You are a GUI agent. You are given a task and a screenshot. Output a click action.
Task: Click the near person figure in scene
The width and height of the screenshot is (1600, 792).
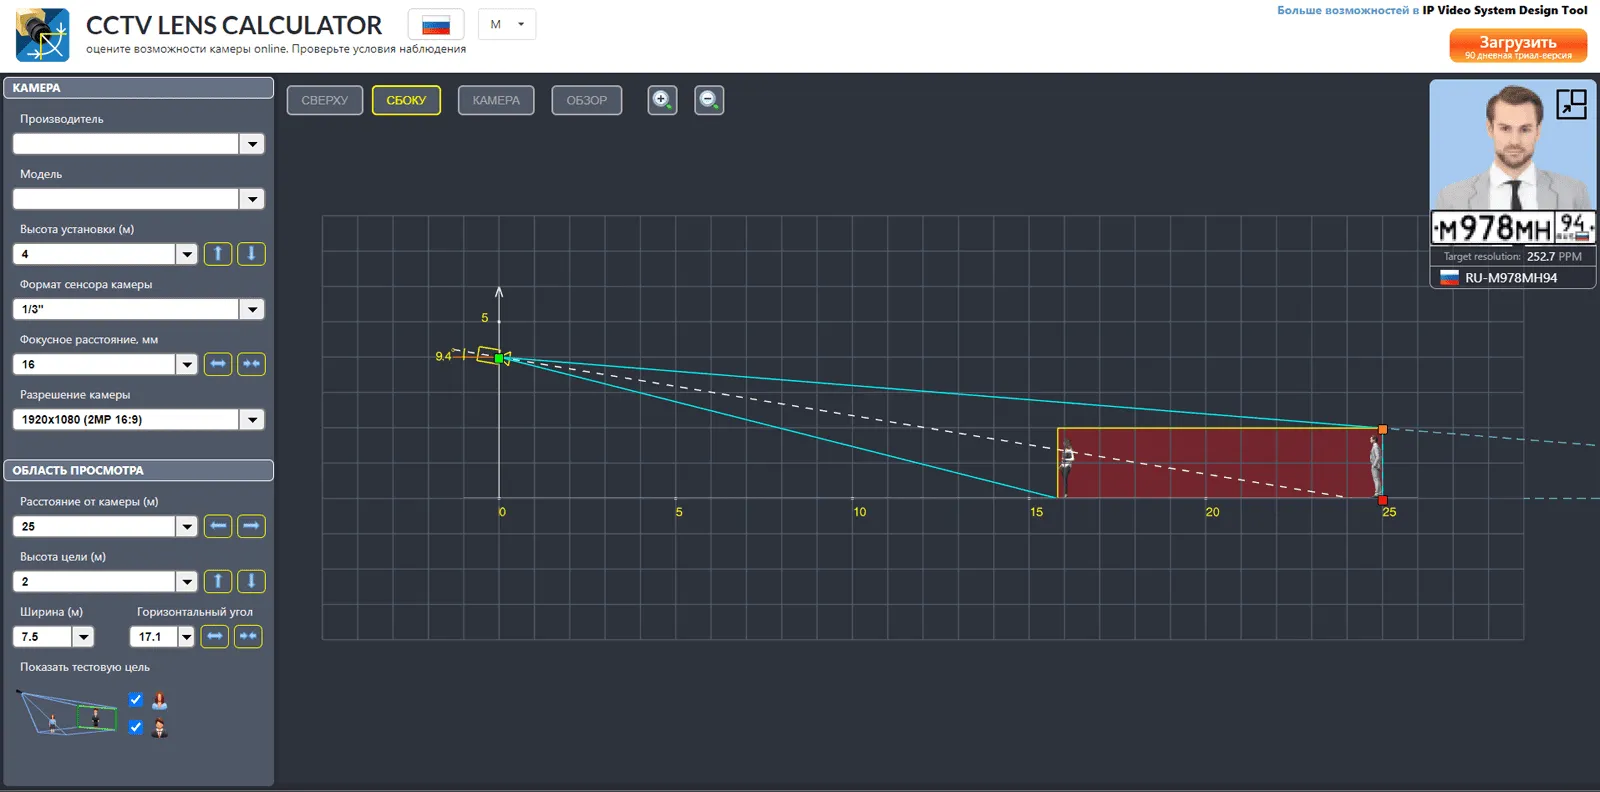[x=1067, y=468]
